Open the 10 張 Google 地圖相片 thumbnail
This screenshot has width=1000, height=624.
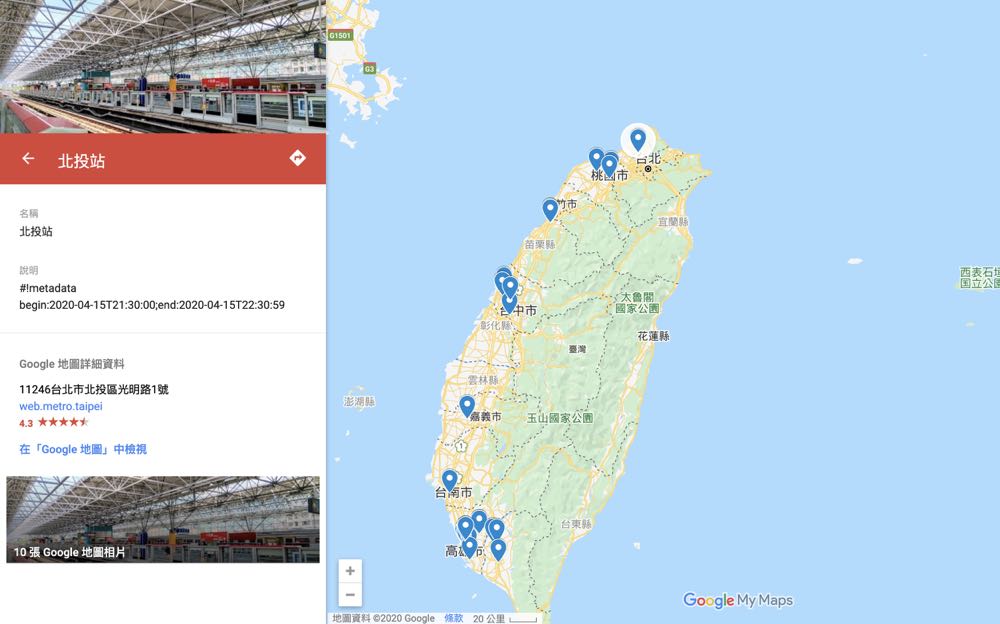click(163, 519)
